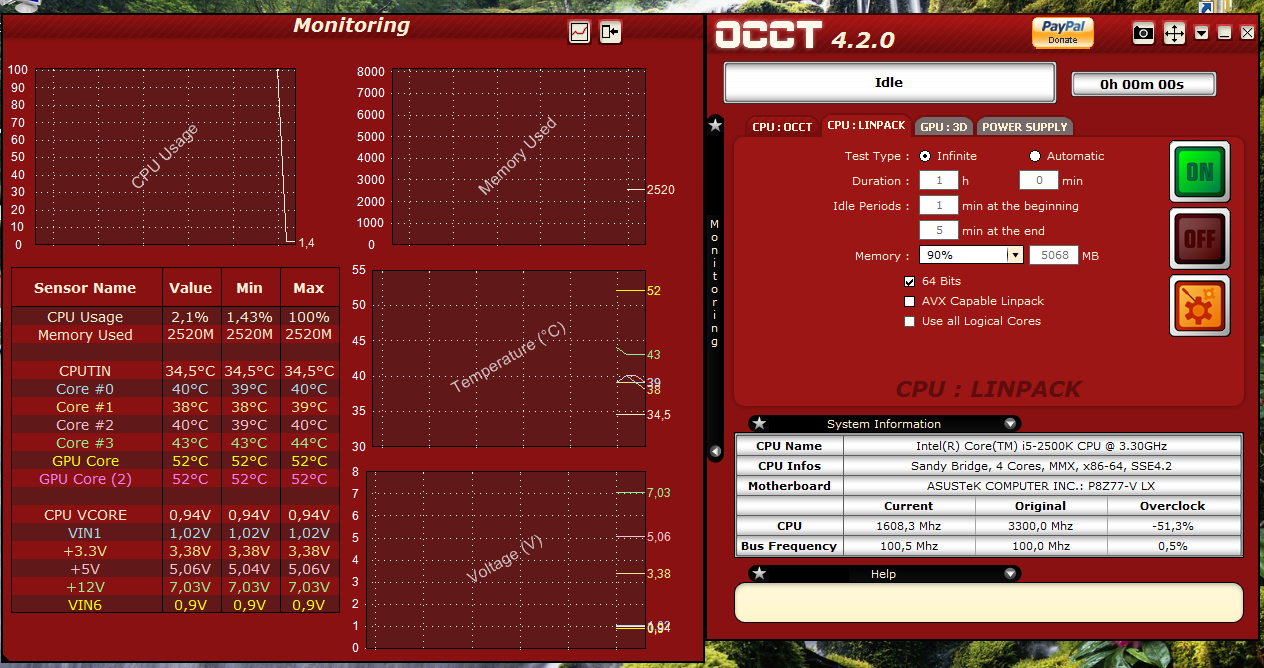Collapse Monitoring with the left arrow circle
This screenshot has width=1264, height=668.
coord(715,452)
